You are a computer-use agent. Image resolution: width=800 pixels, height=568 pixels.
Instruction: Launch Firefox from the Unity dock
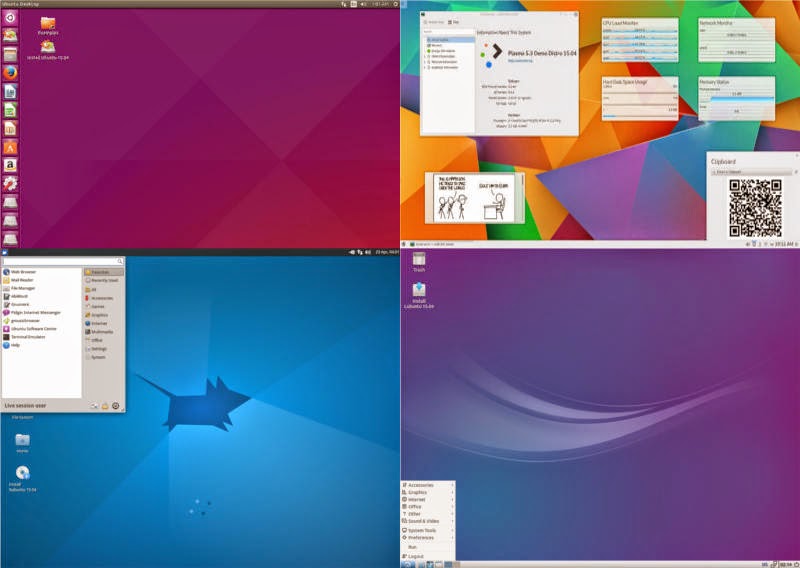pos(10,72)
